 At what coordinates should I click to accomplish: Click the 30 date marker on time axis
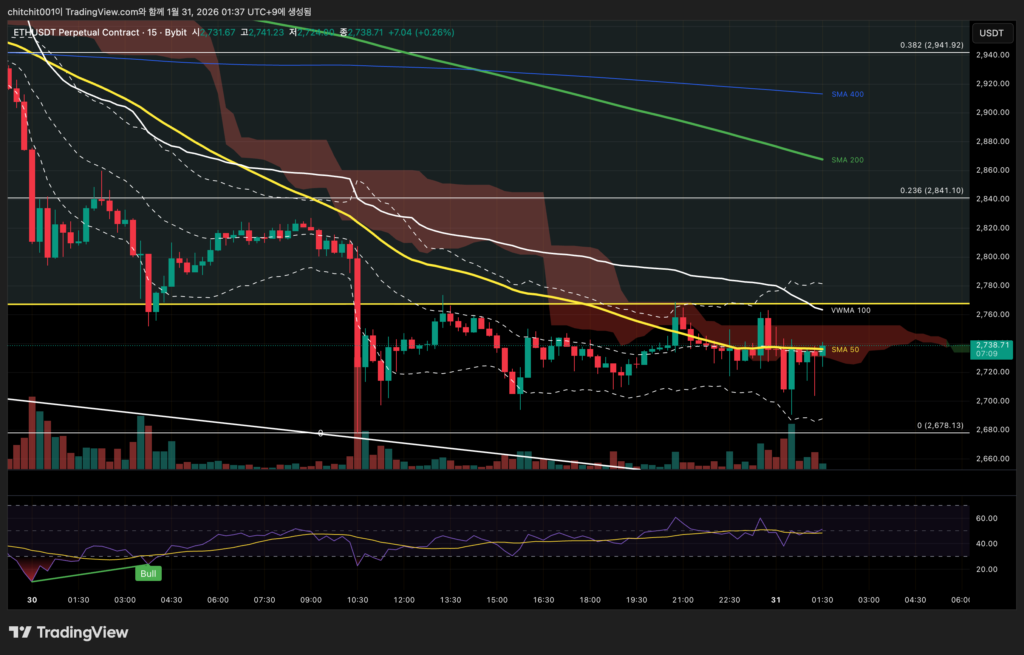31,599
